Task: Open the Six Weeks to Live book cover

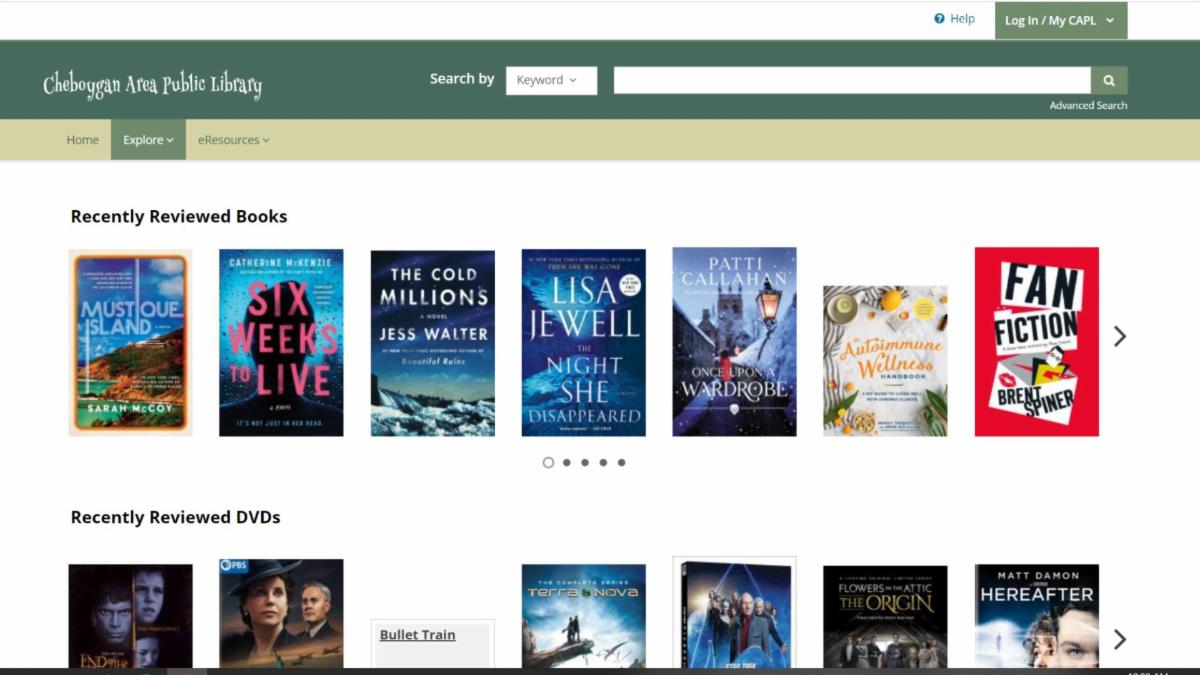Action: 281,342
